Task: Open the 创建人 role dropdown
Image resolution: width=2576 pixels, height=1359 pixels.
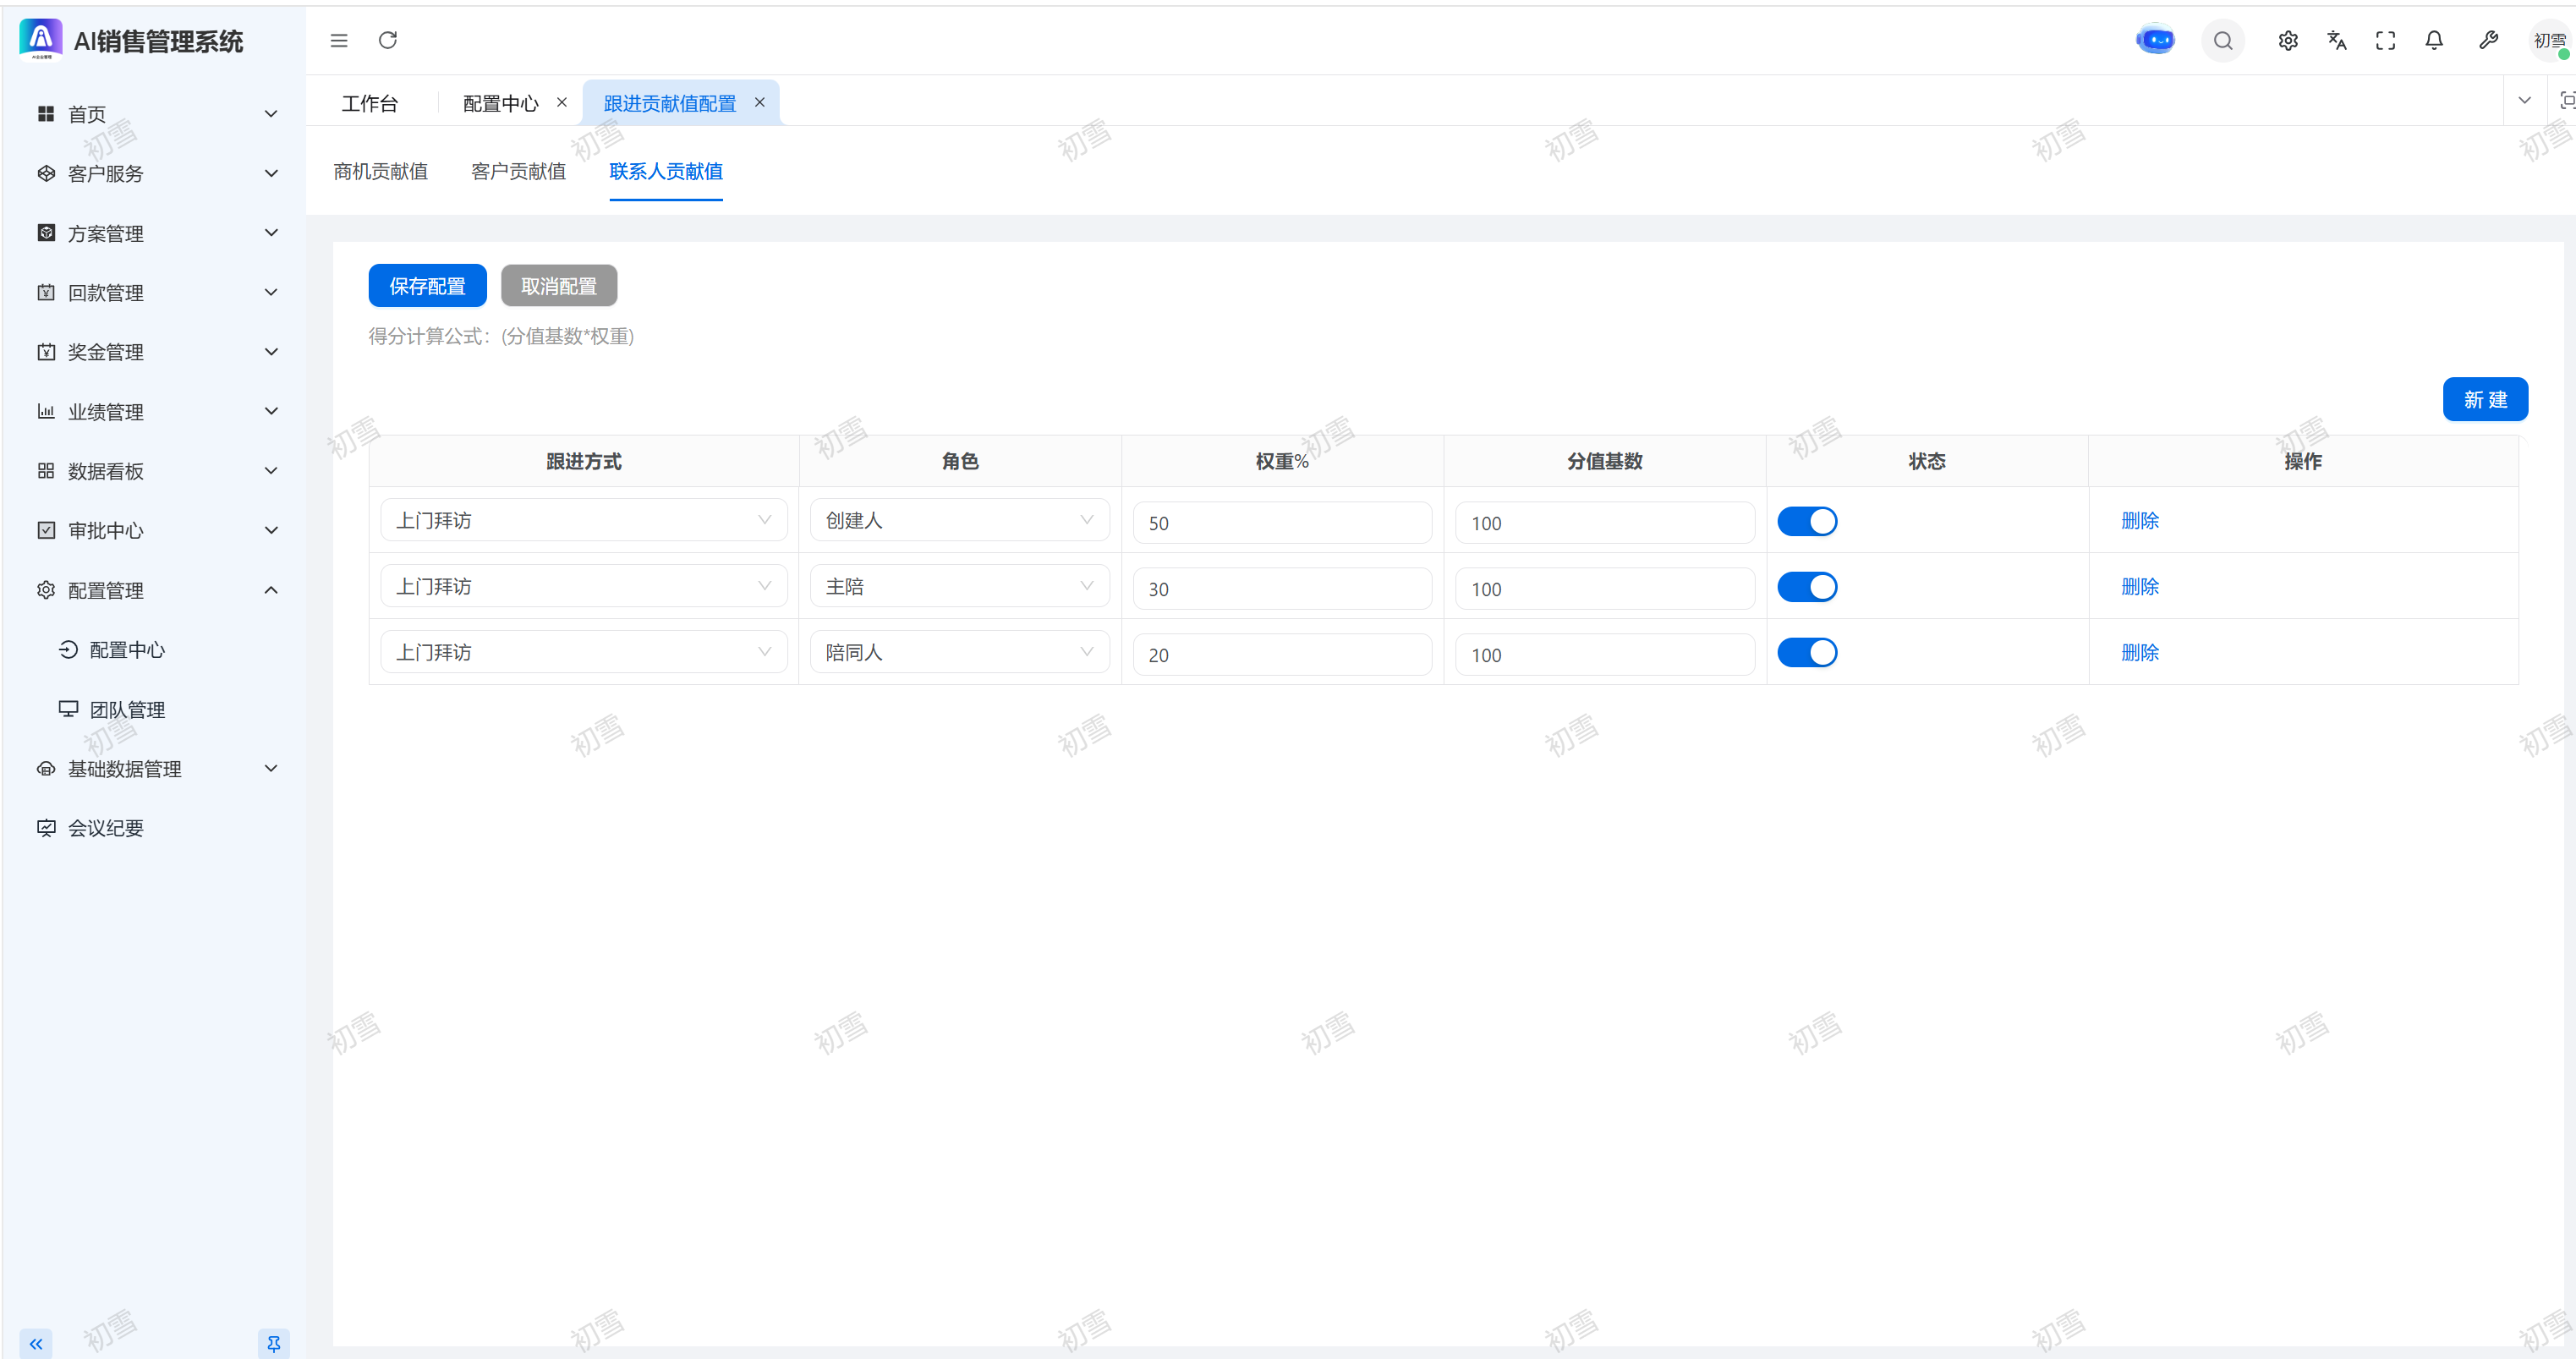Action: coord(958,520)
